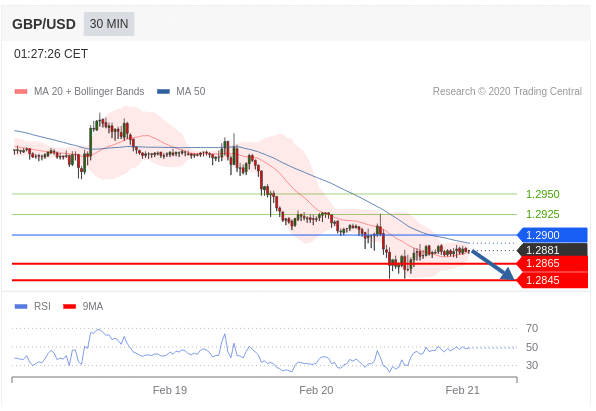
Task: Select the blue MA 50 legend swatch
Action: (x=163, y=92)
